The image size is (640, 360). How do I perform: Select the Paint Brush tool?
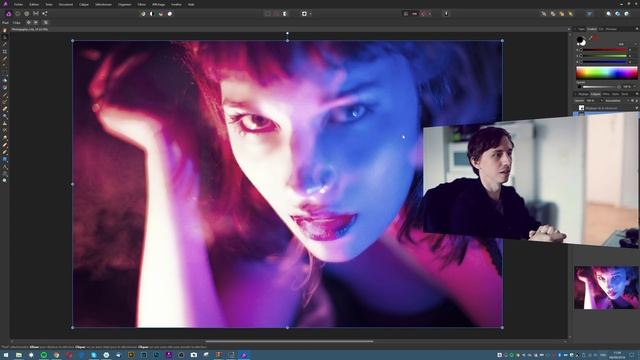pos(5,95)
